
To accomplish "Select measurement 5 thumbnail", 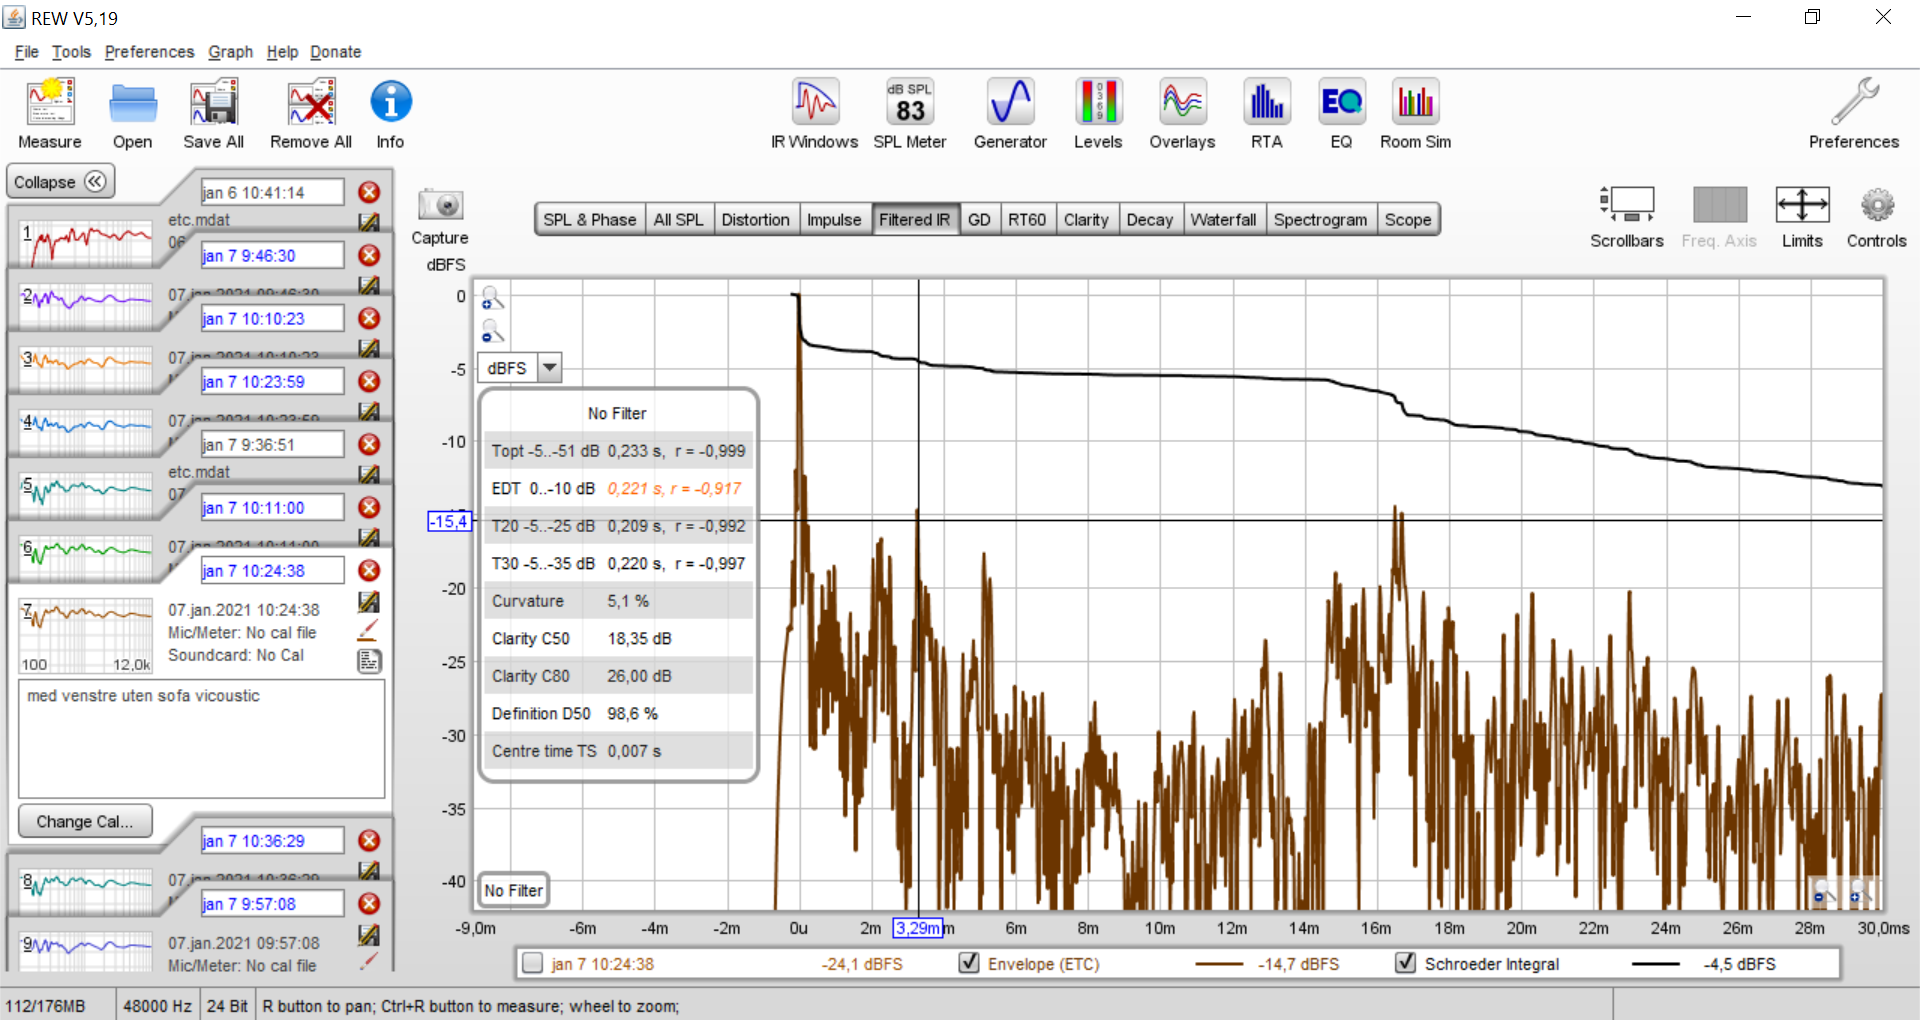I will click(x=88, y=494).
